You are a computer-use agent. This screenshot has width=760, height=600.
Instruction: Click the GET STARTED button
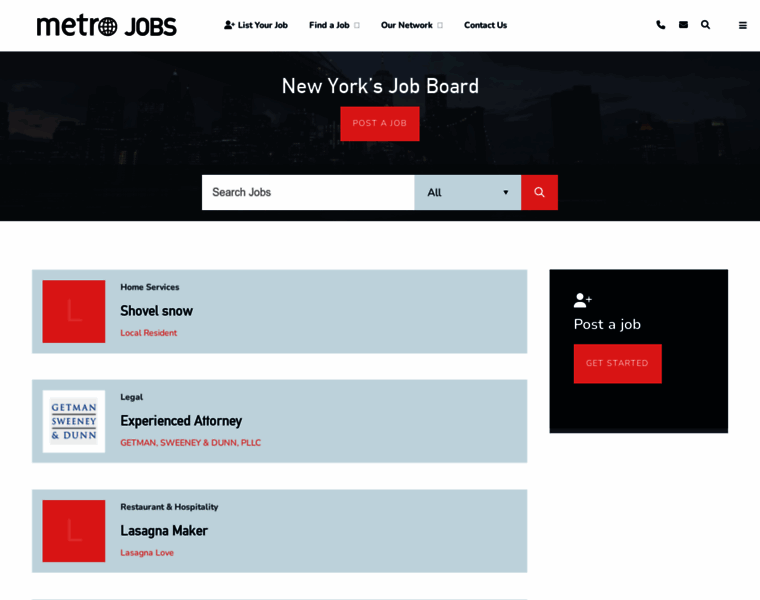617,363
